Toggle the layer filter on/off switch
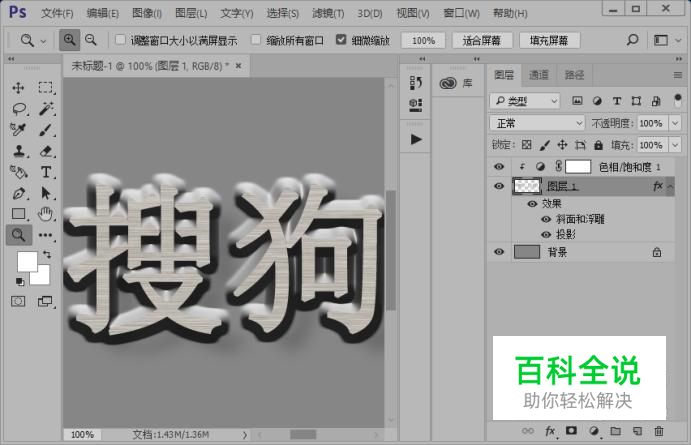The image size is (691, 445). click(678, 100)
